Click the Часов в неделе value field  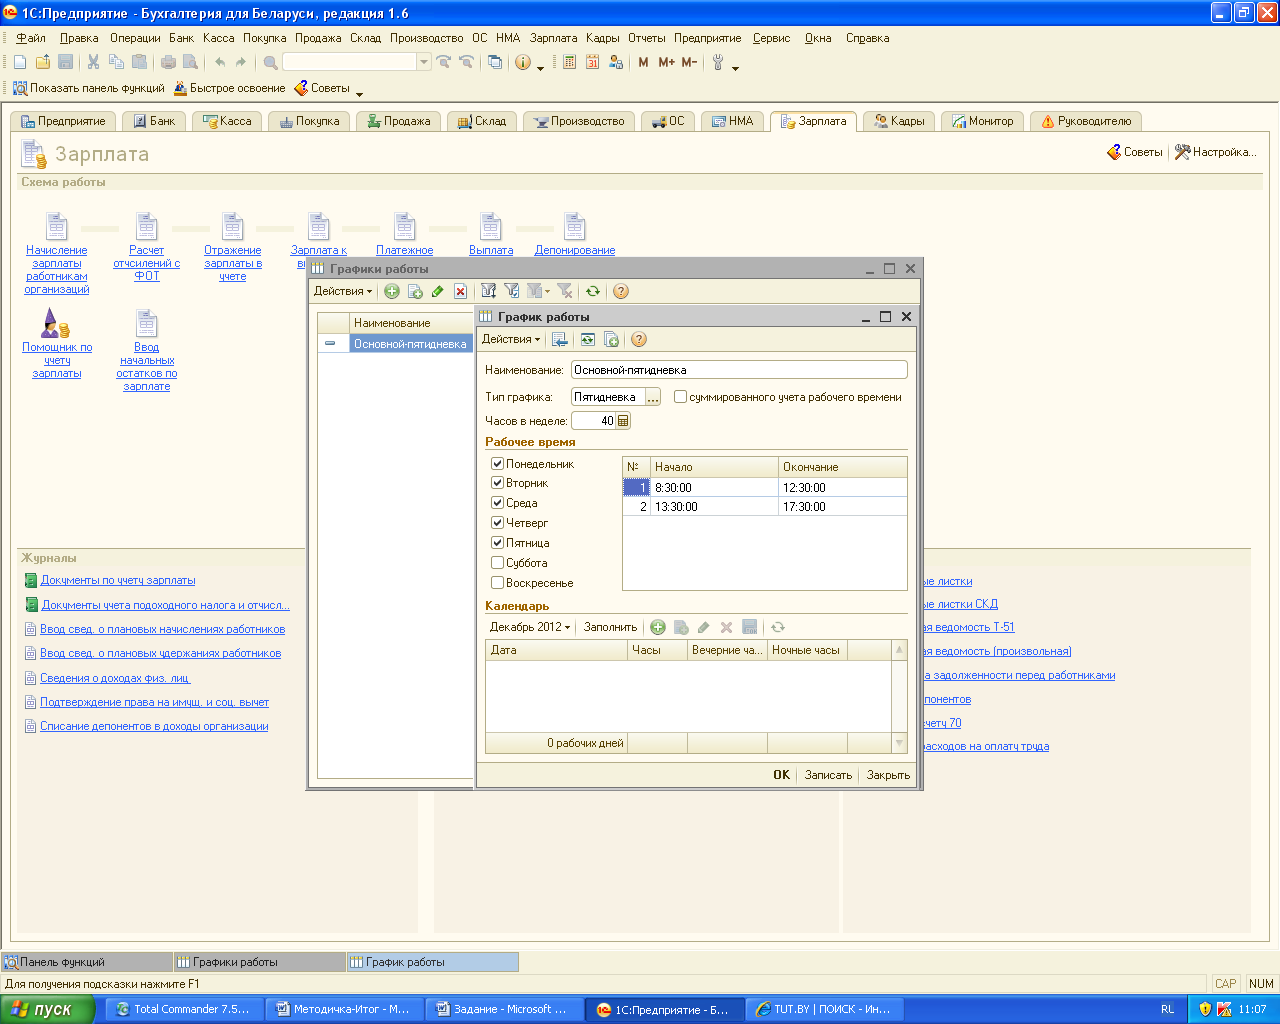click(x=593, y=421)
